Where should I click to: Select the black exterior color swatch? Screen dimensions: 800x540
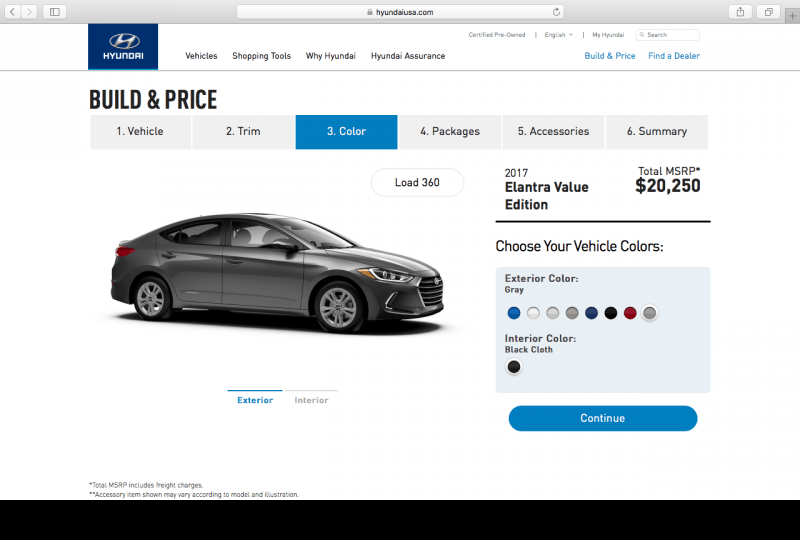pyautogui.click(x=611, y=313)
